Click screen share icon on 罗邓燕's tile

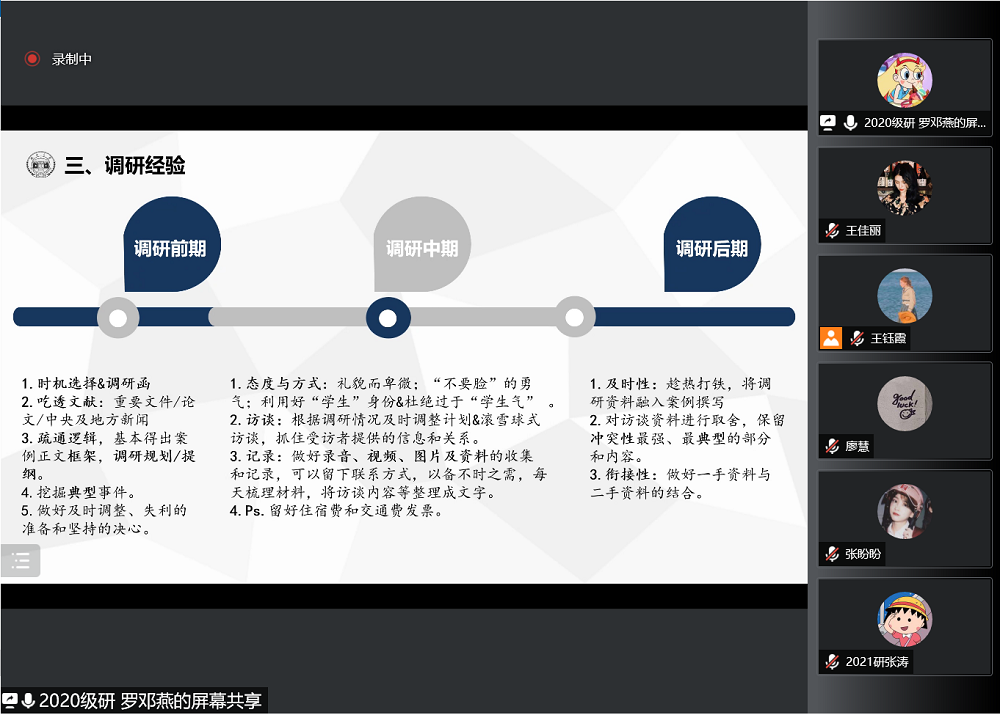(x=828, y=123)
